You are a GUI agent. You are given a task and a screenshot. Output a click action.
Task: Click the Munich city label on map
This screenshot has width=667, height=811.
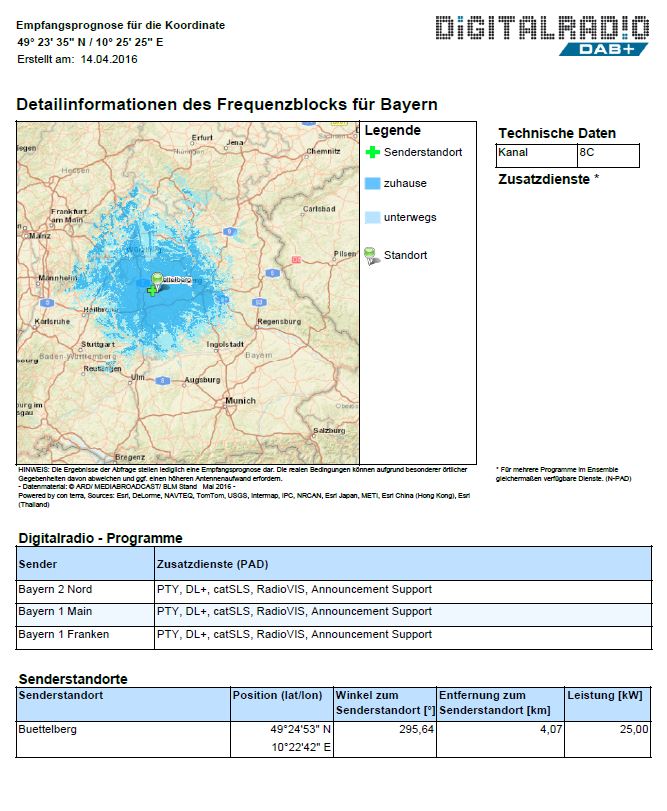240,400
